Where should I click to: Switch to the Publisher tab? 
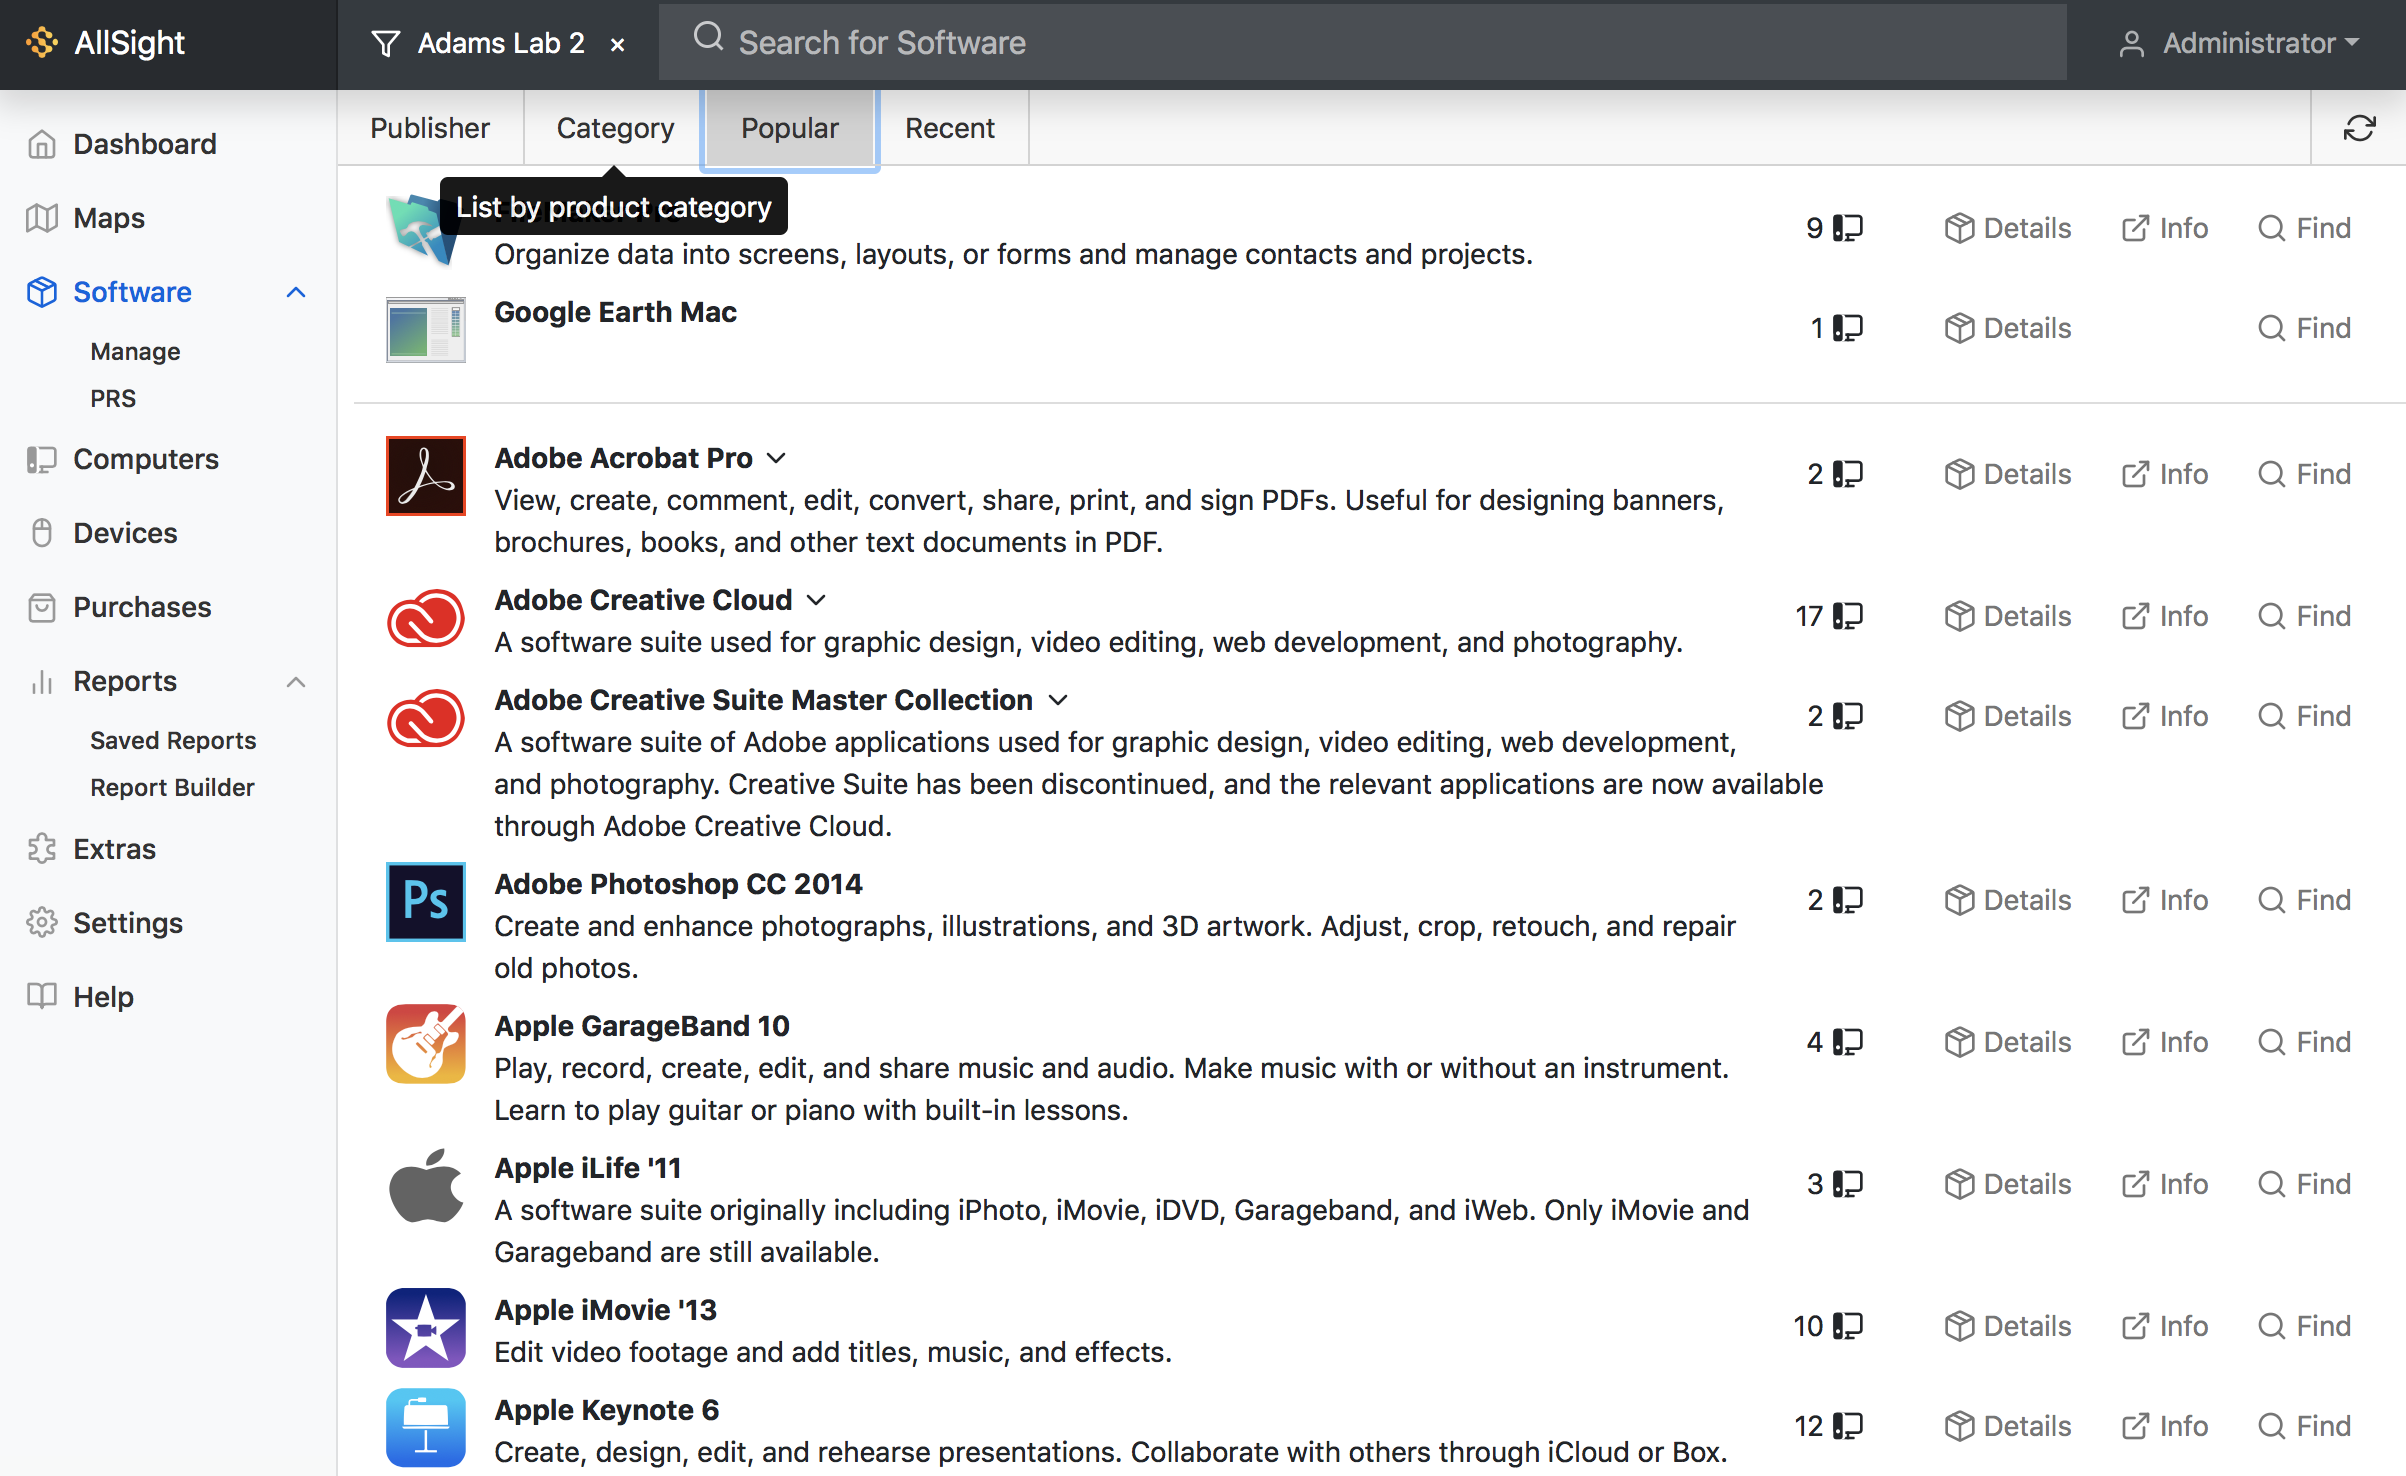(x=430, y=128)
